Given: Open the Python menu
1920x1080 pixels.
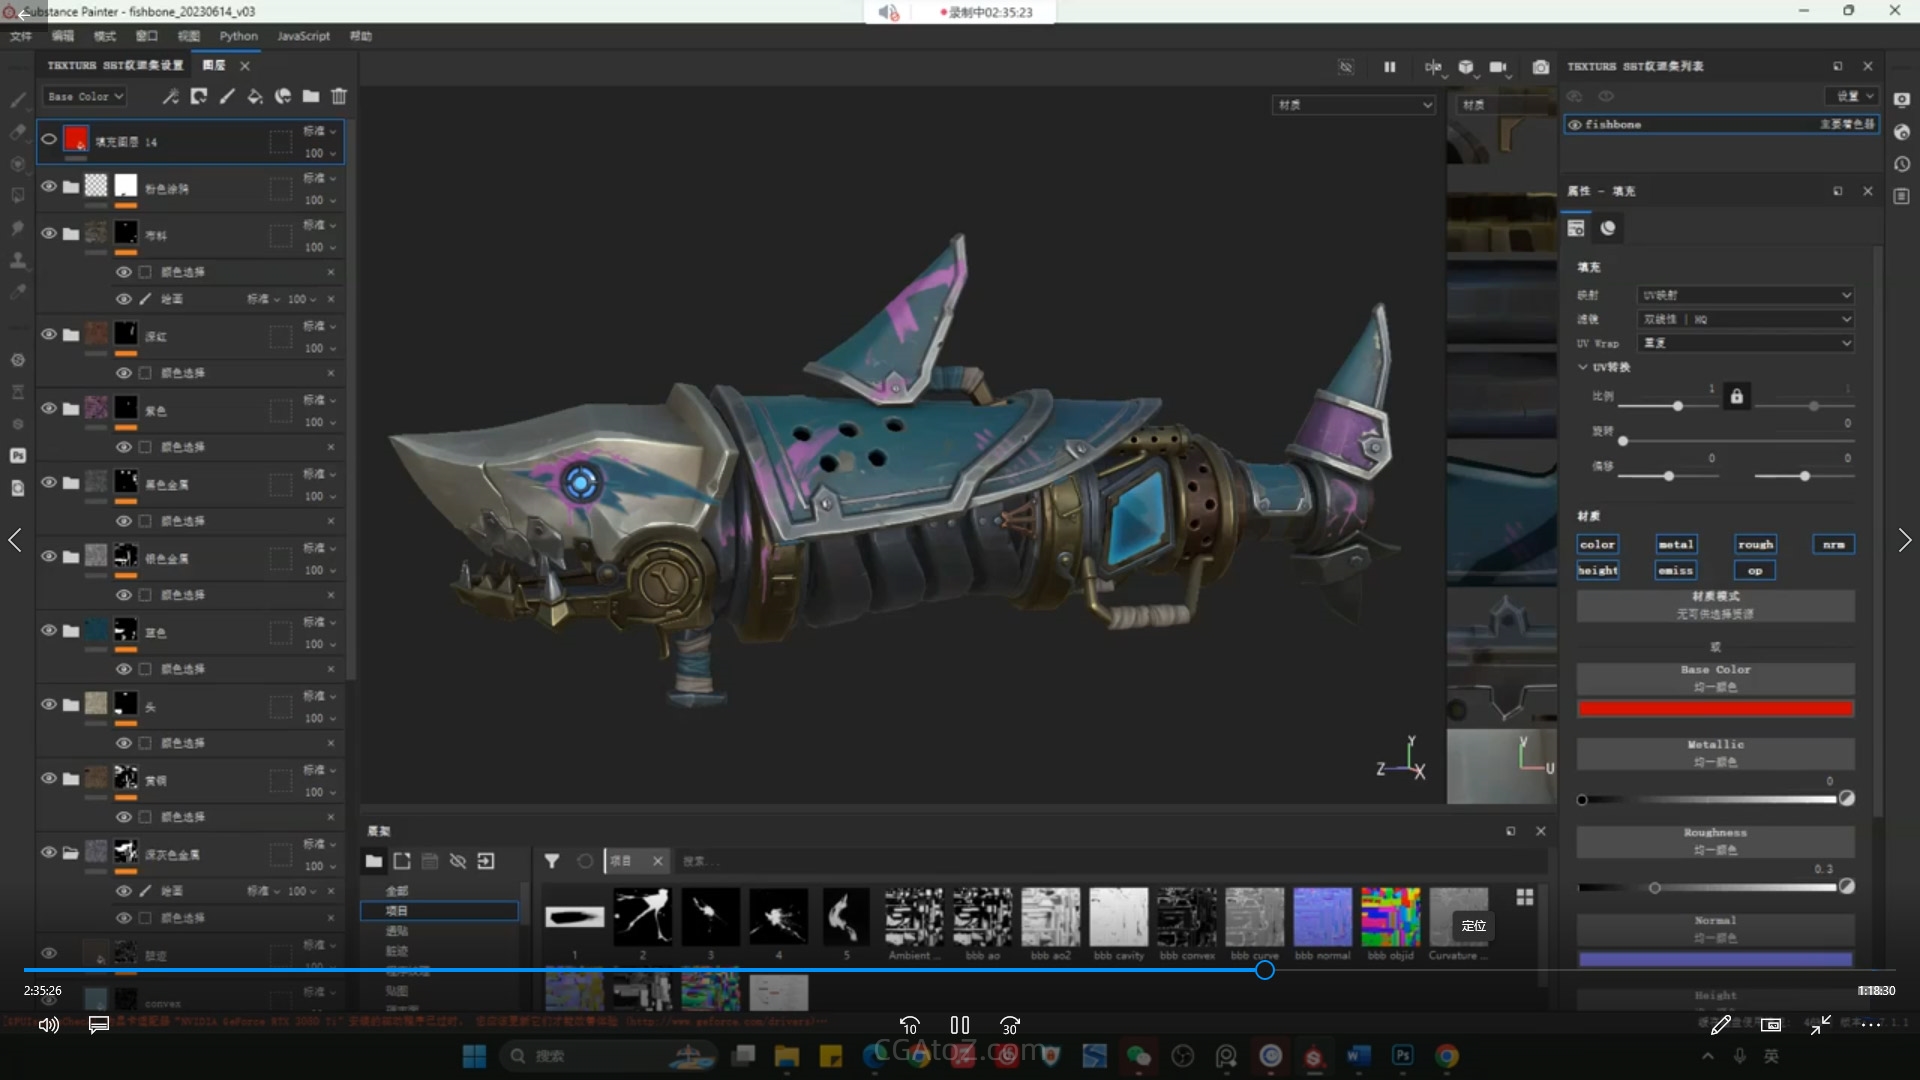Looking at the screenshot, I should coord(238,36).
